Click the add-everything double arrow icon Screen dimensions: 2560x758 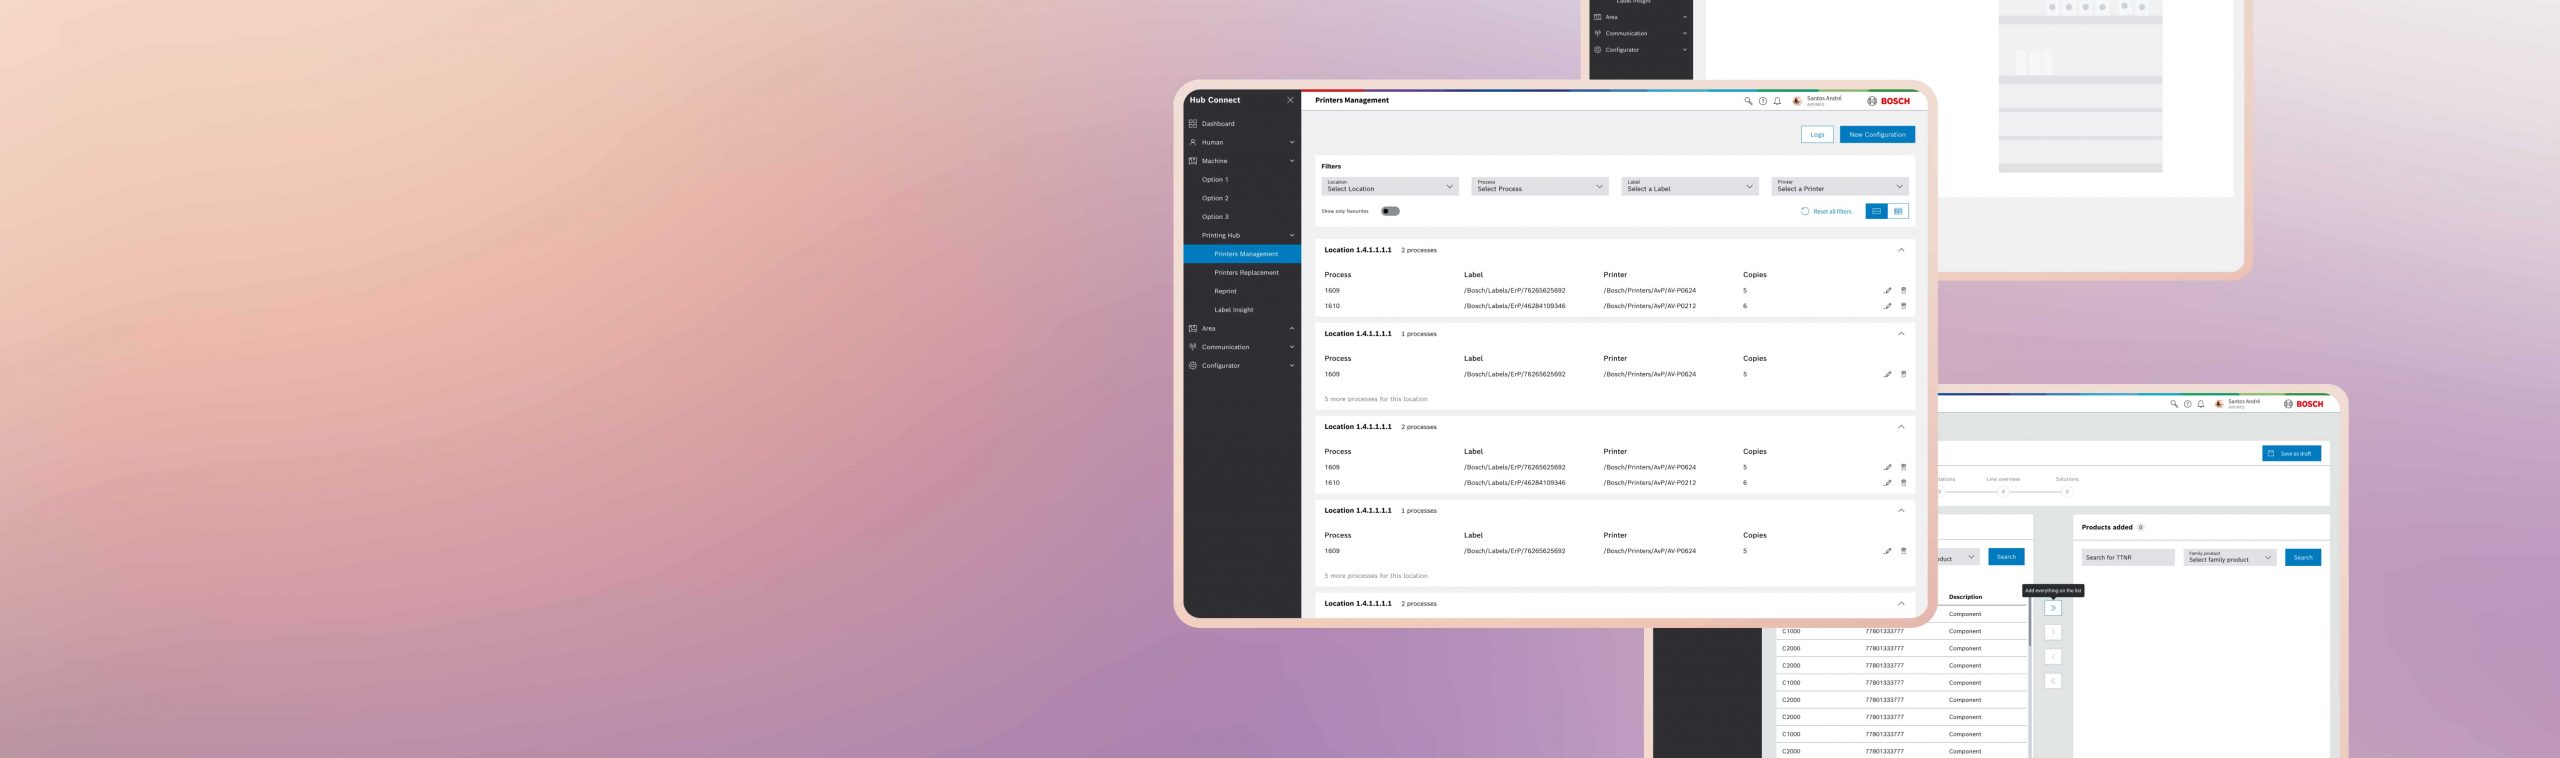point(2053,608)
